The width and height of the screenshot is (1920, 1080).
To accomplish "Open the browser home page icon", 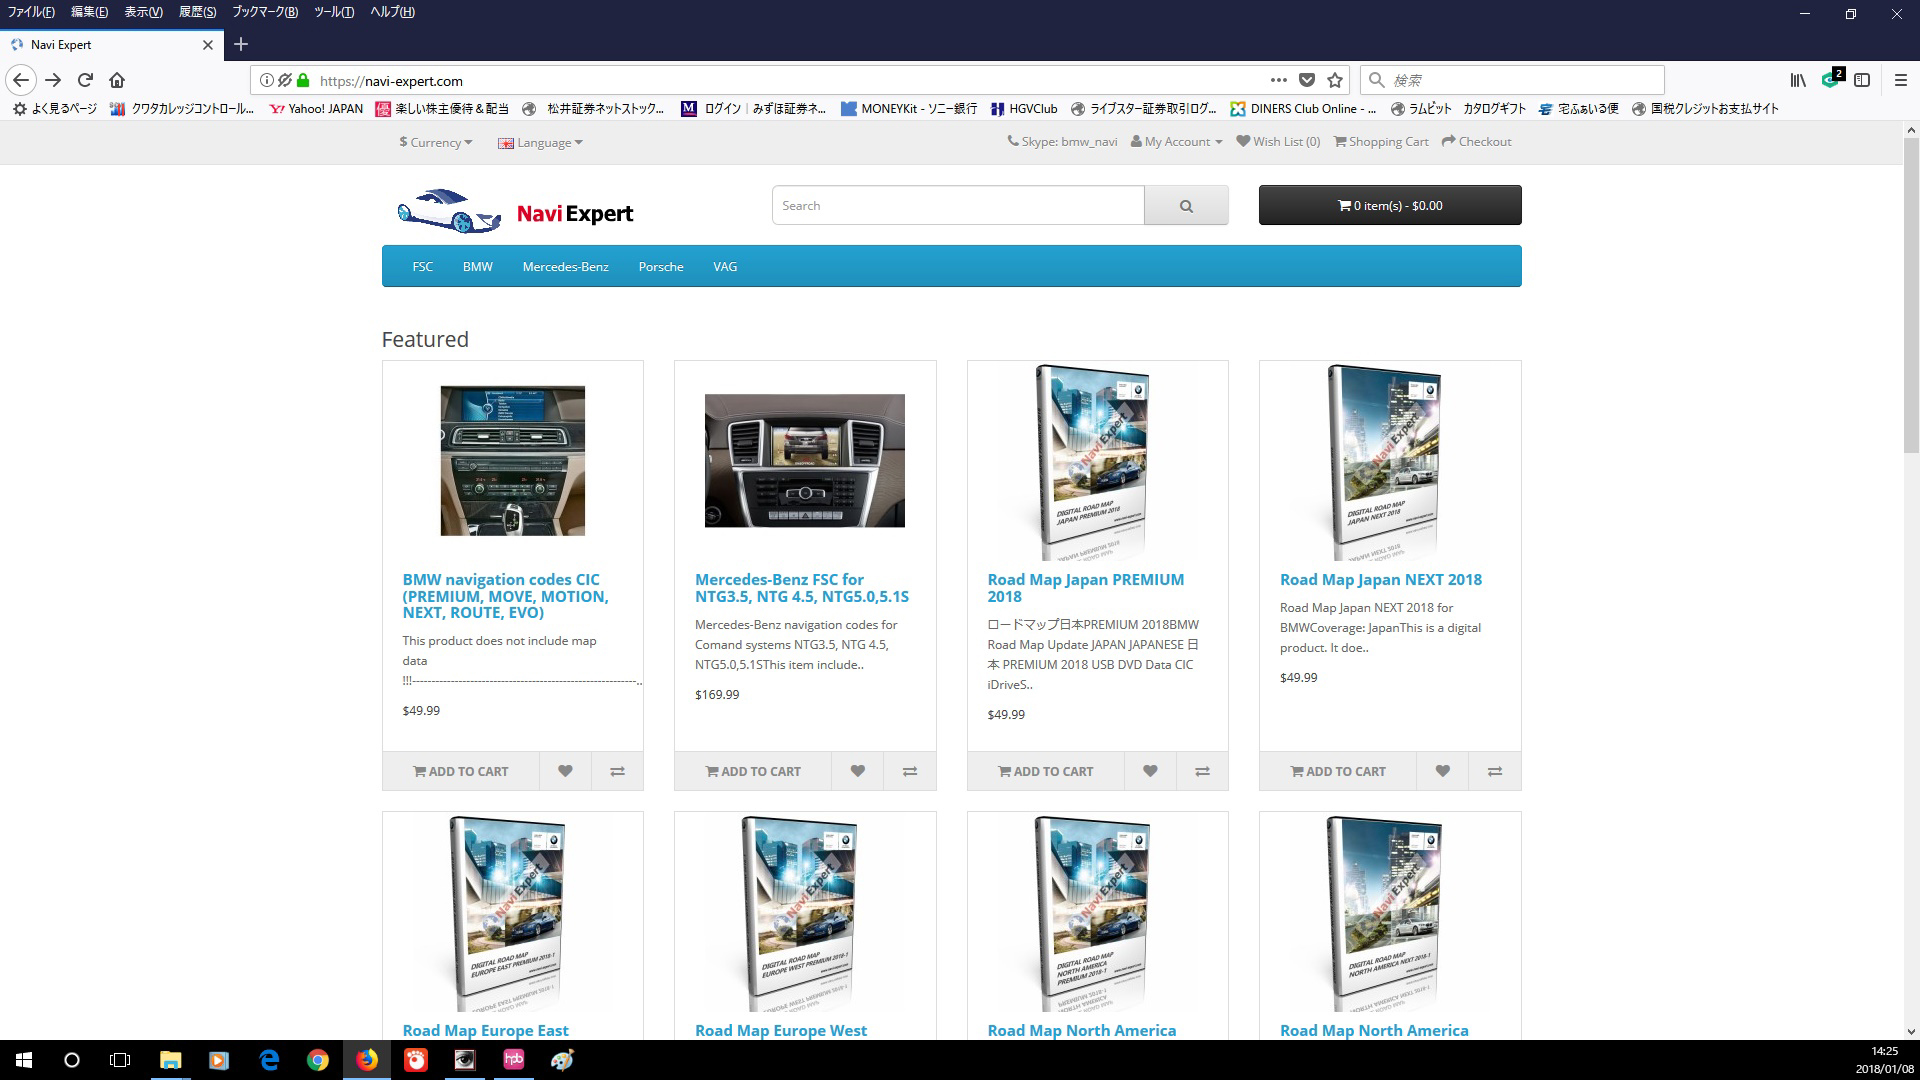I will point(117,80).
